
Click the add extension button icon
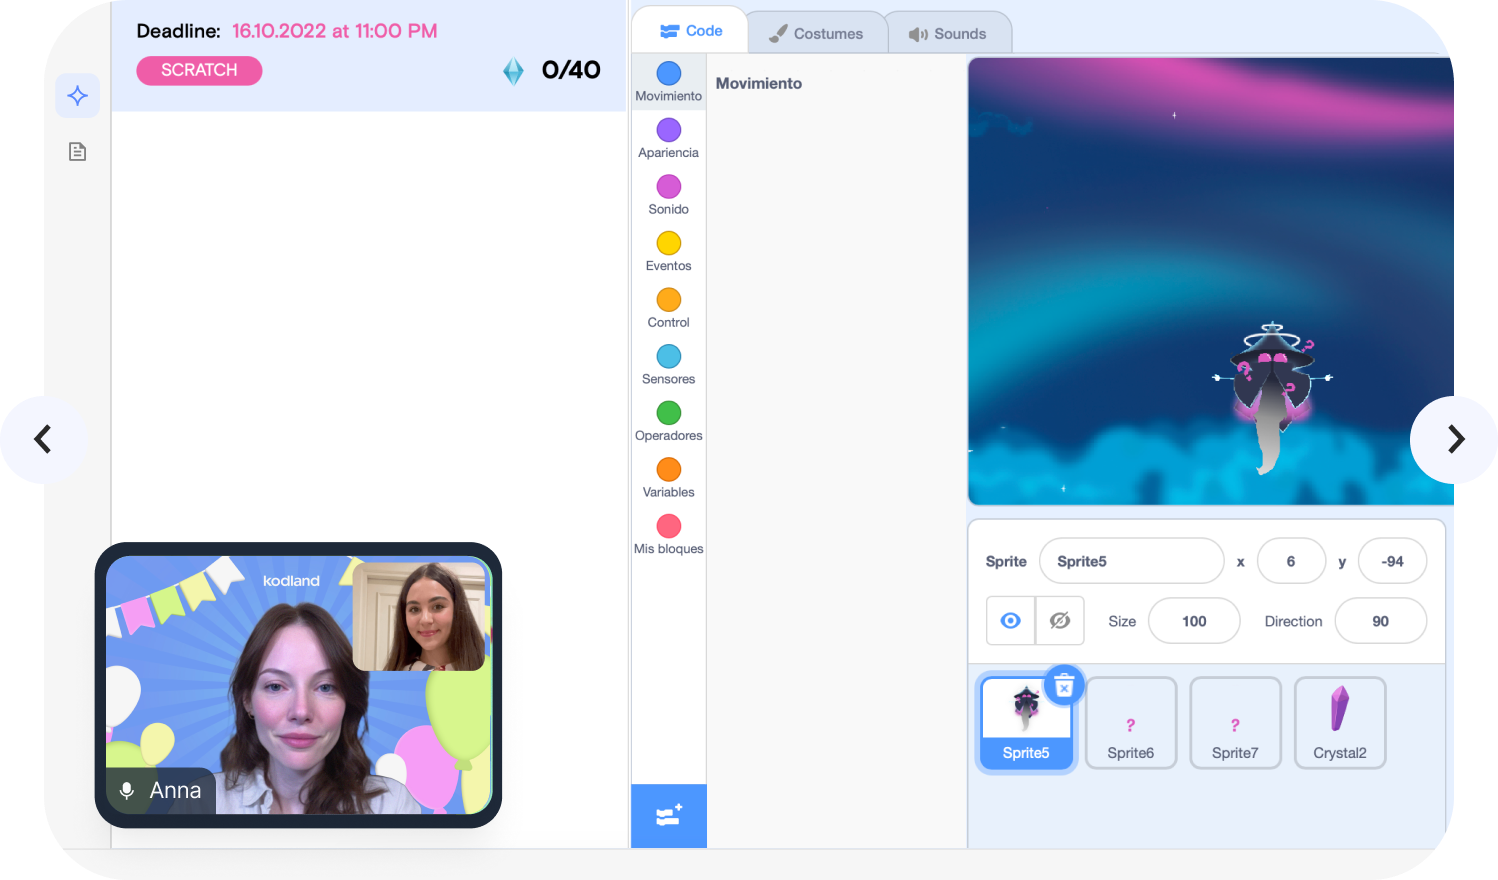coord(668,816)
